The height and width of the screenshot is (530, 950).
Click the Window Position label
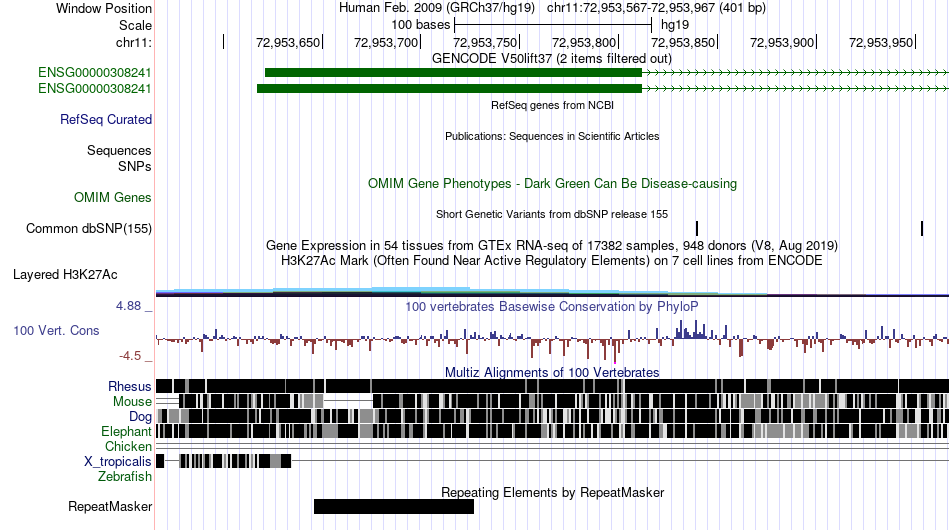(x=104, y=8)
